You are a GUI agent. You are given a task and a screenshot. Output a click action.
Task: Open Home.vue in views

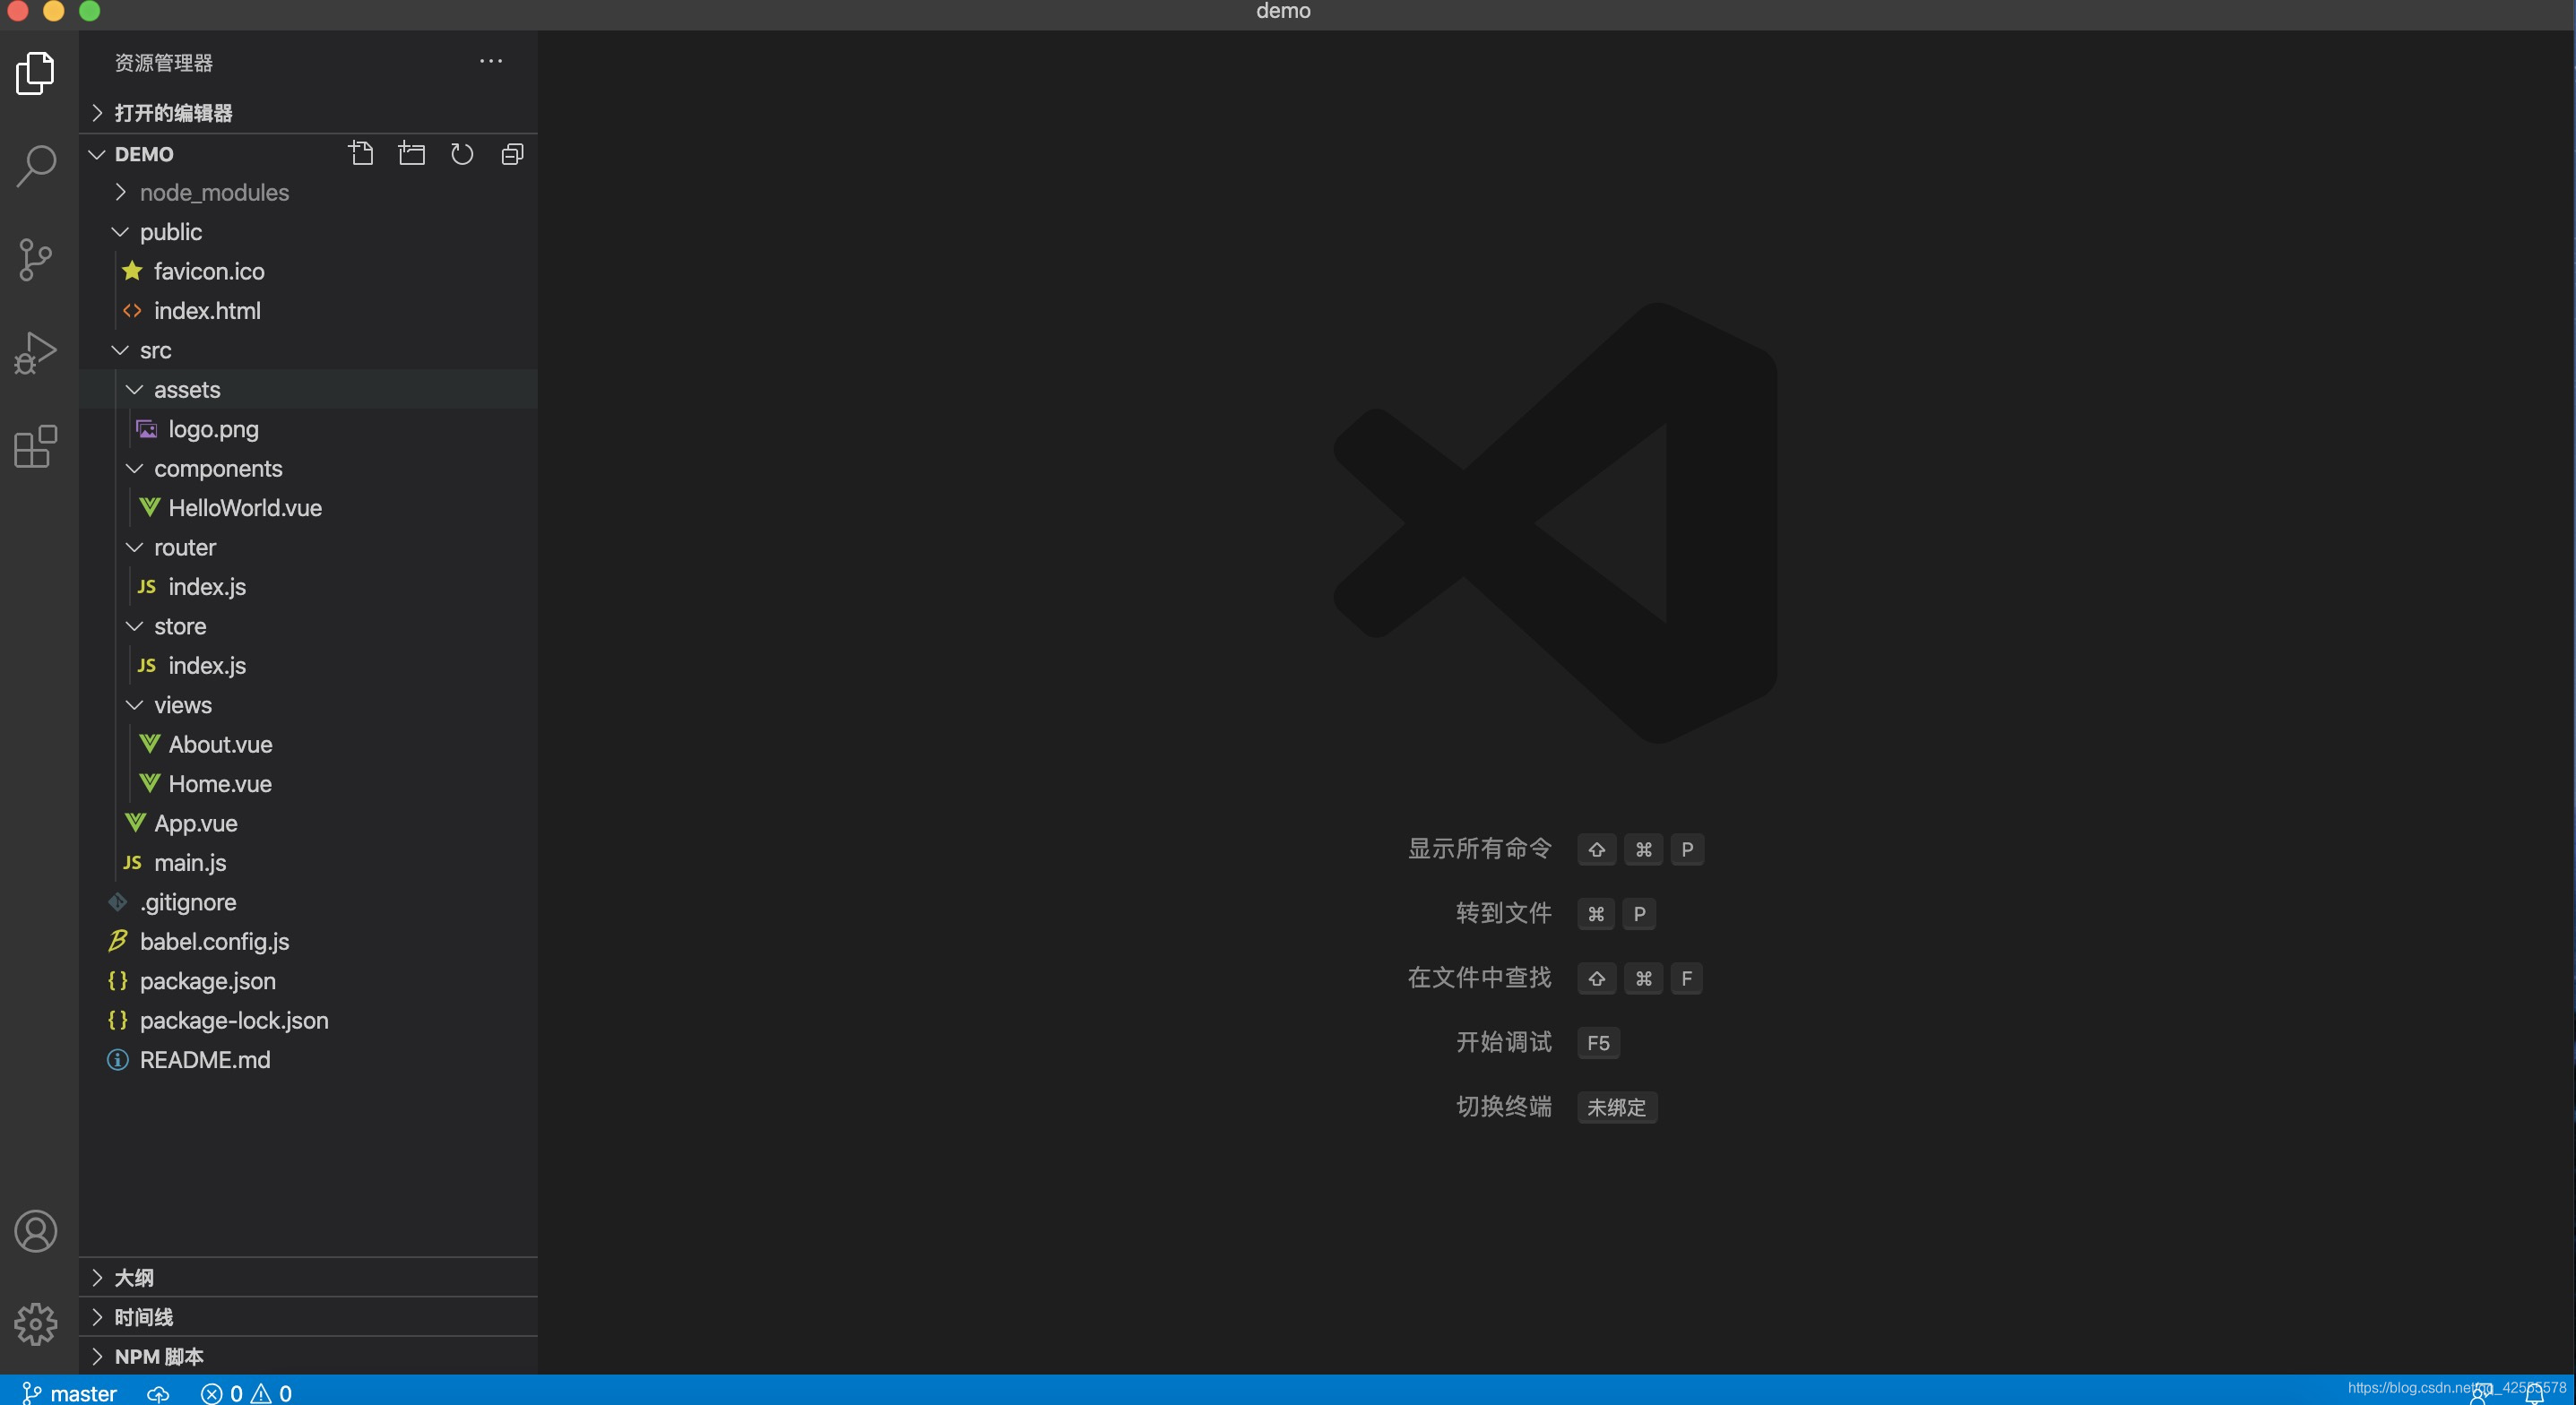pyautogui.click(x=308, y=784)
